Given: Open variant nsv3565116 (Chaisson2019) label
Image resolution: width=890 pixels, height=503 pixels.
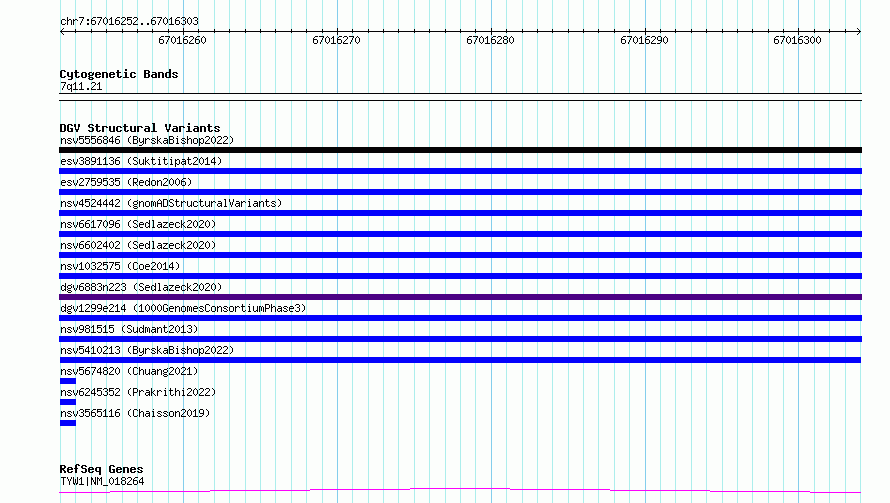Looking at the screenshot, I should [x=135, y=413].
